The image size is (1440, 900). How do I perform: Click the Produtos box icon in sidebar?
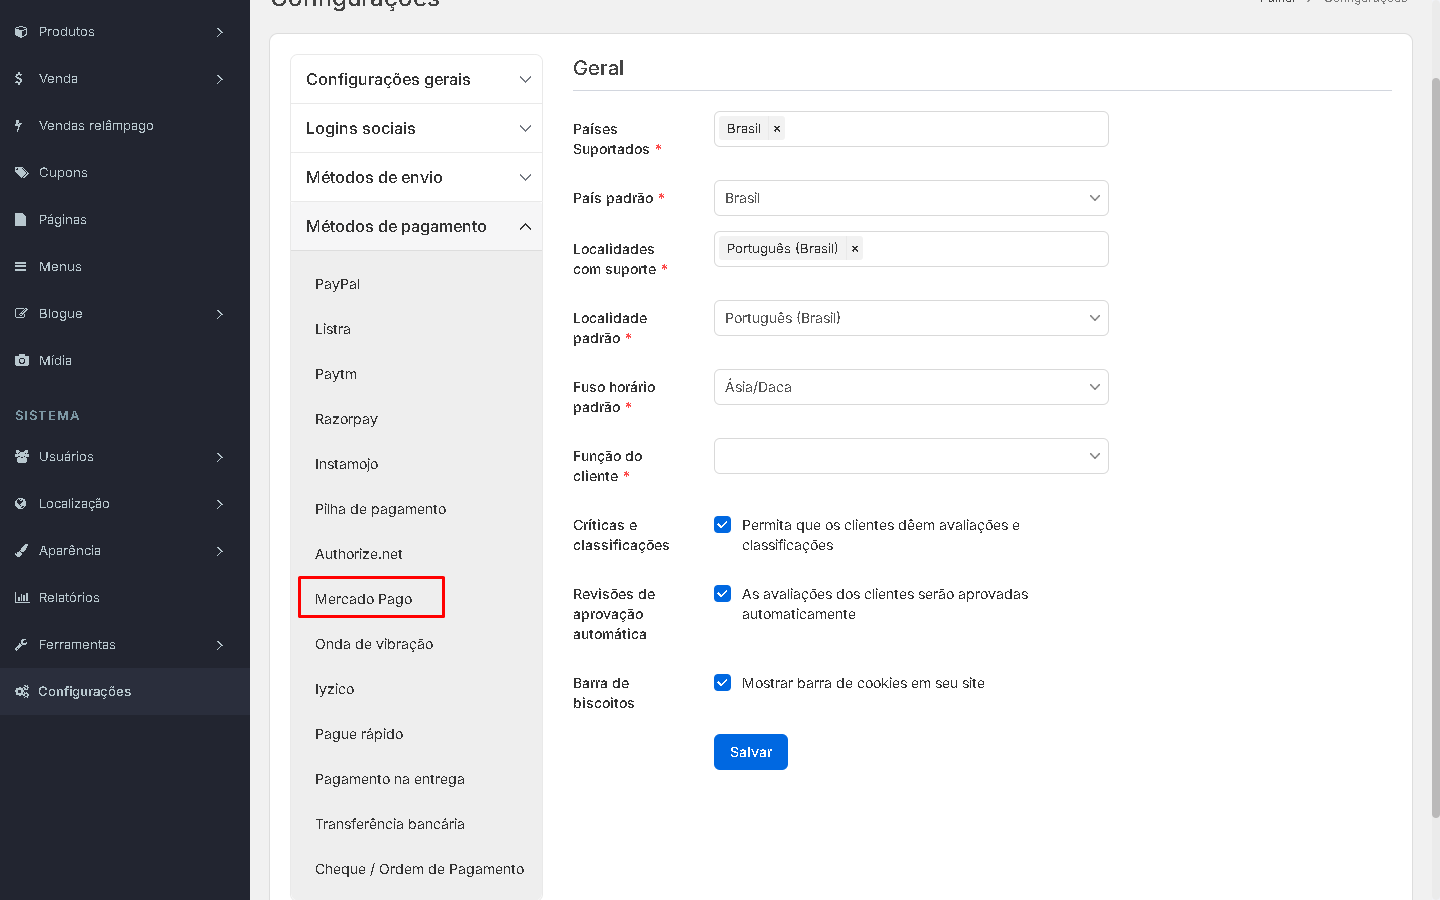click(x=21, y=32)
